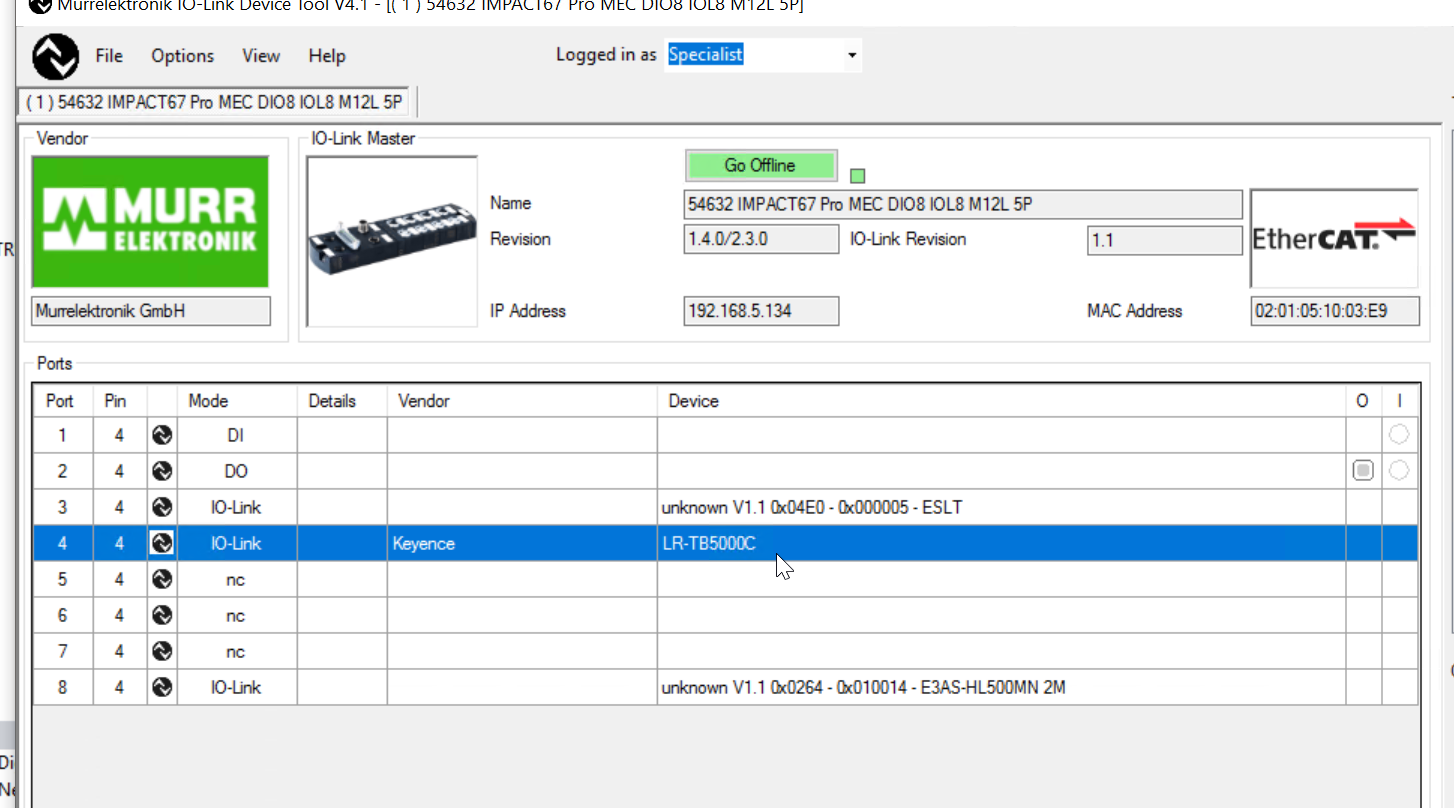Screen dimensions: 1454x808
Task: Click the port 2 status icon
Action: pyautogui.click(x=162, y=471)
